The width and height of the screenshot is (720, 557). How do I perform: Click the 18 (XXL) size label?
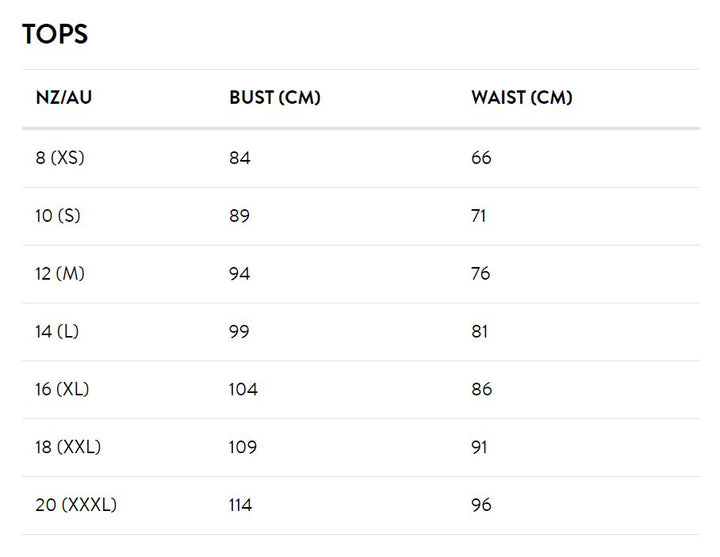pyautogui.click(x=68, y=447)
